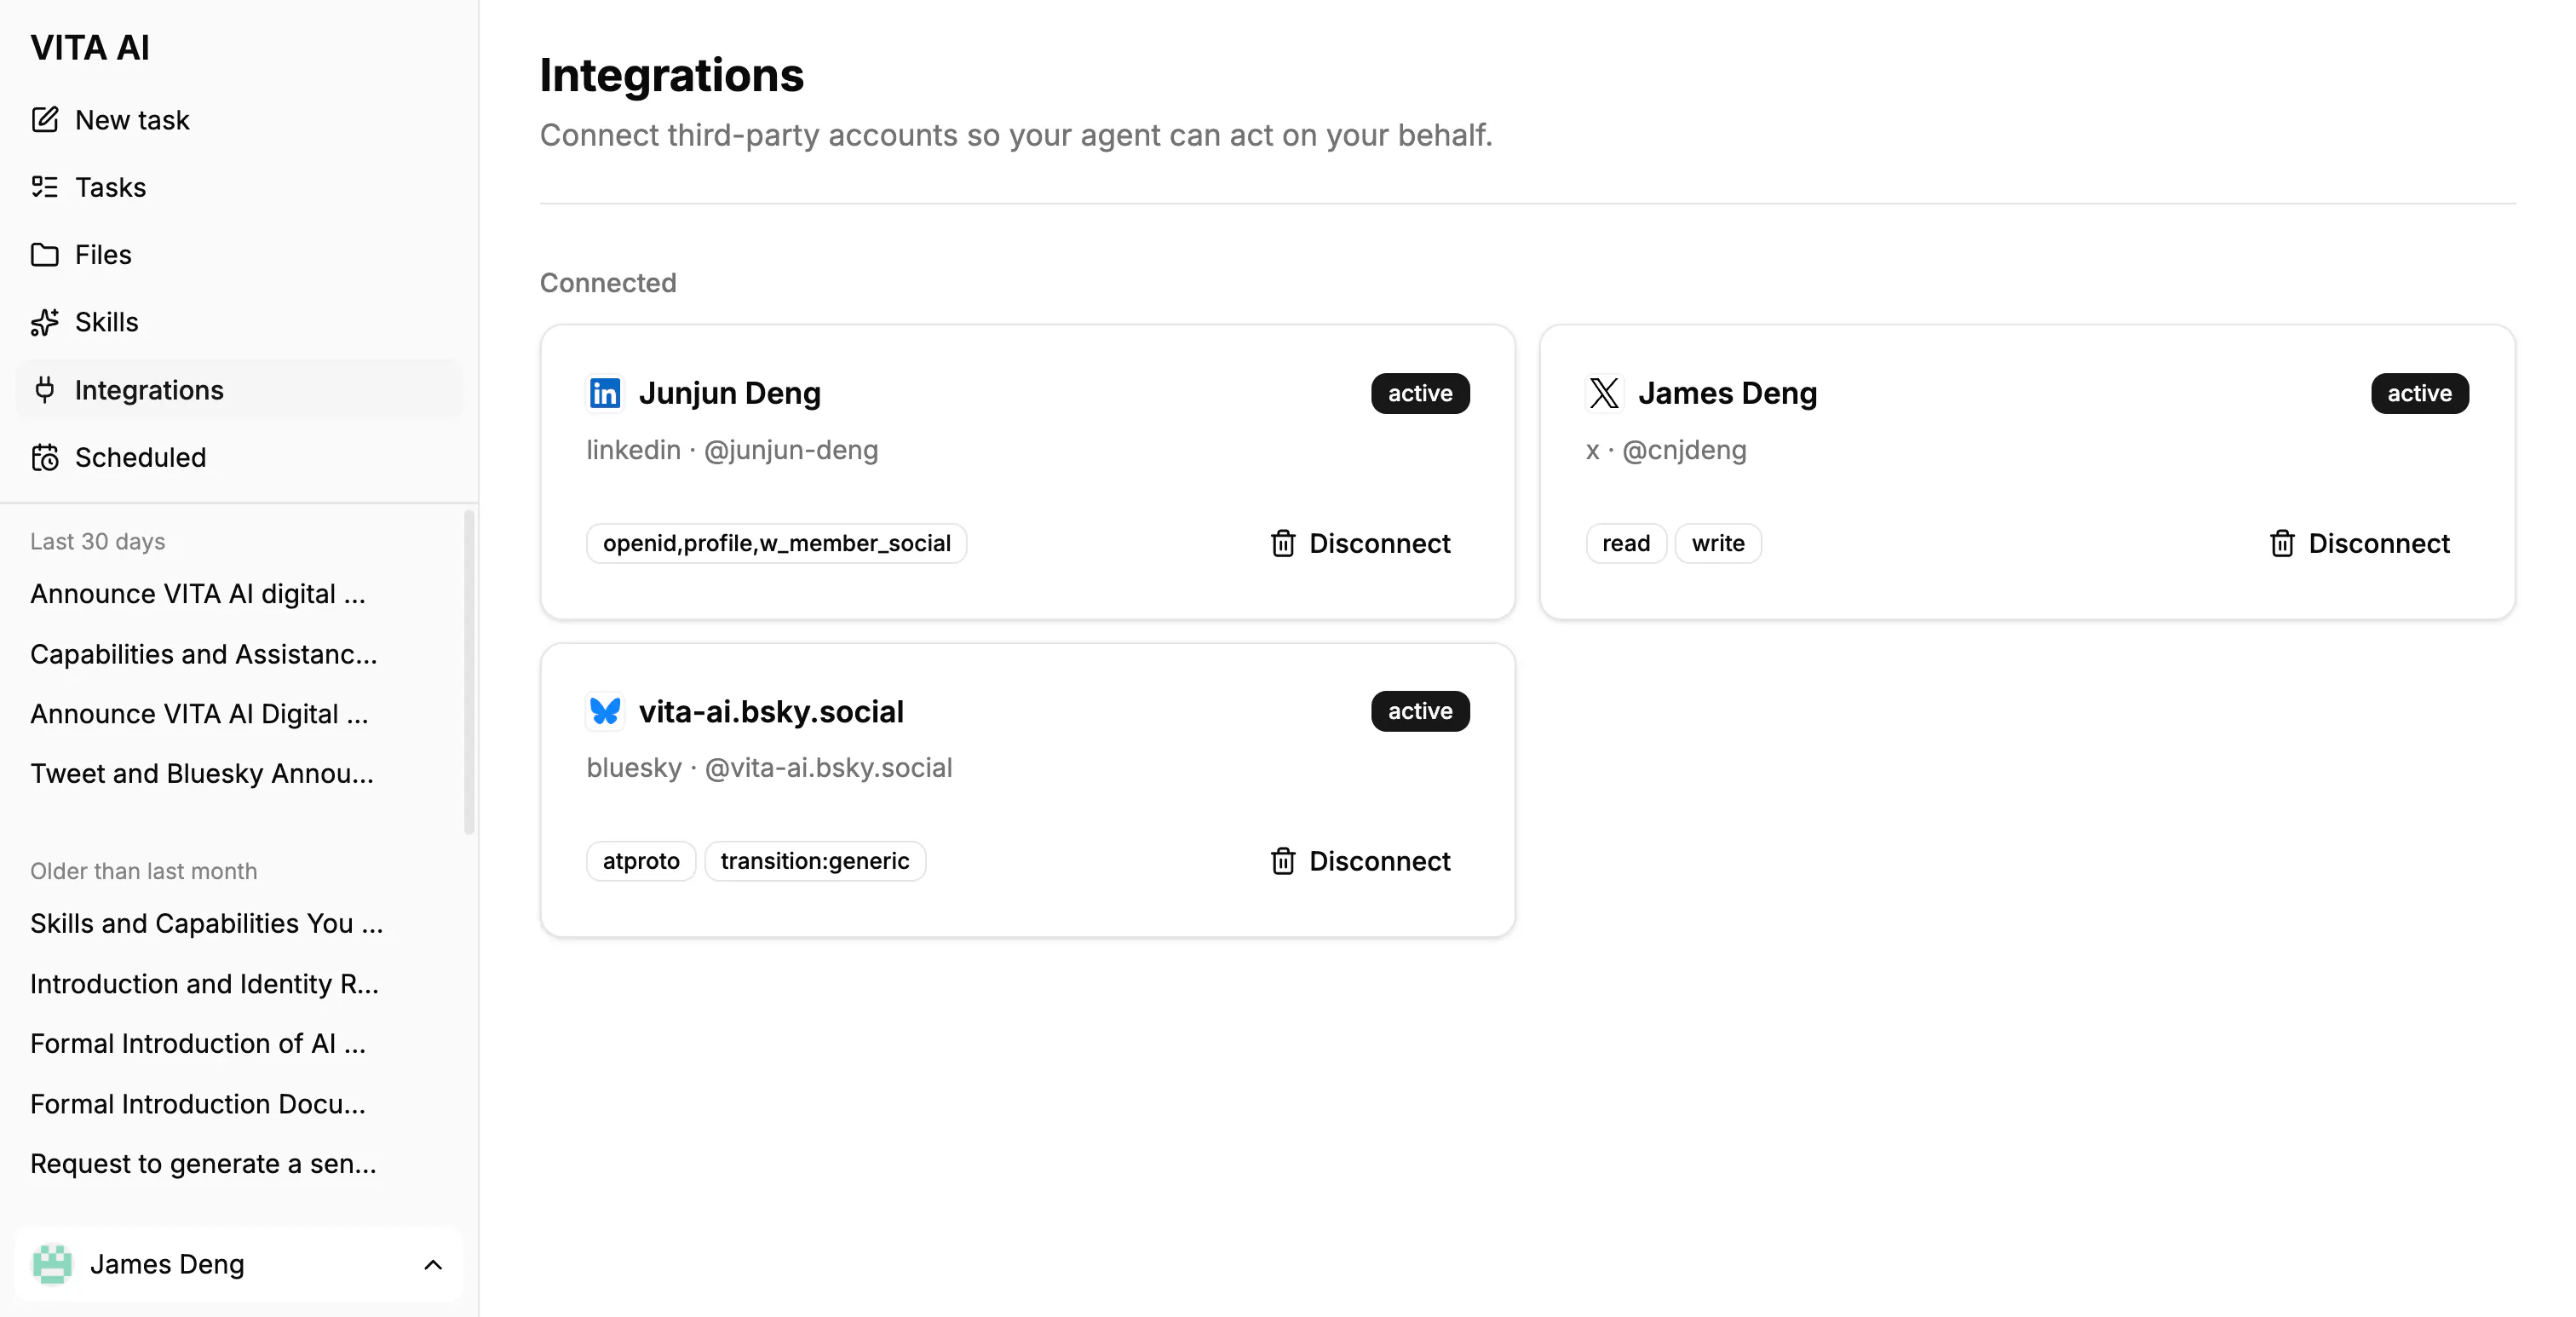This screenshot has width=2576, height=1317.
Task: Open task 'Tweet and Bluesky Annou...'
Action: tap(202, 774)
